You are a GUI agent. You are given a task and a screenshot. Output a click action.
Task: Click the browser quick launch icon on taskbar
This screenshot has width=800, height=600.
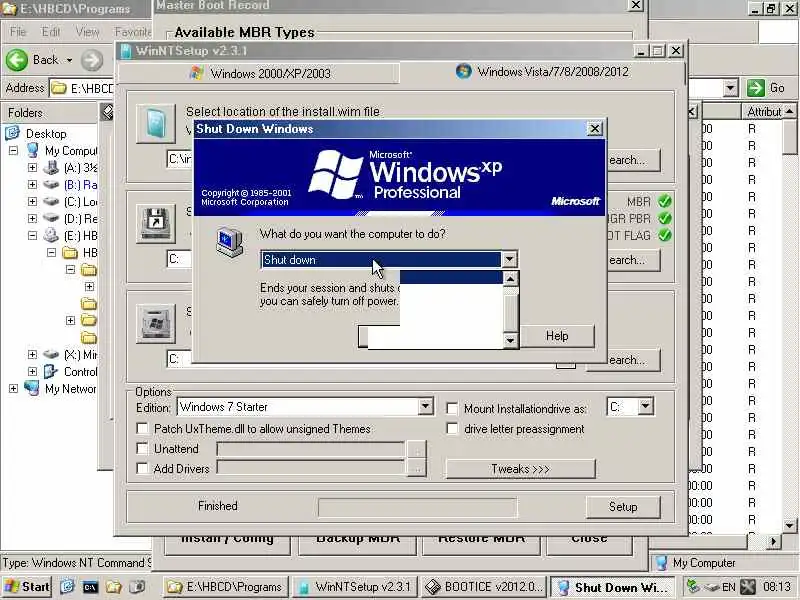click(67, 587)
